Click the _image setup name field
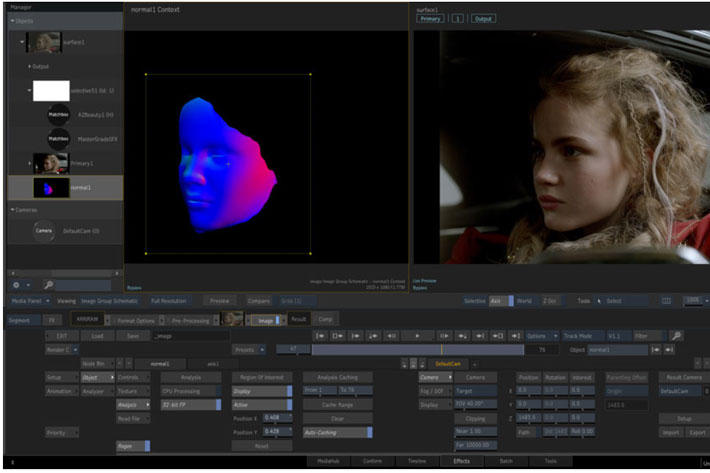710x473 pixels. point(191,336)
